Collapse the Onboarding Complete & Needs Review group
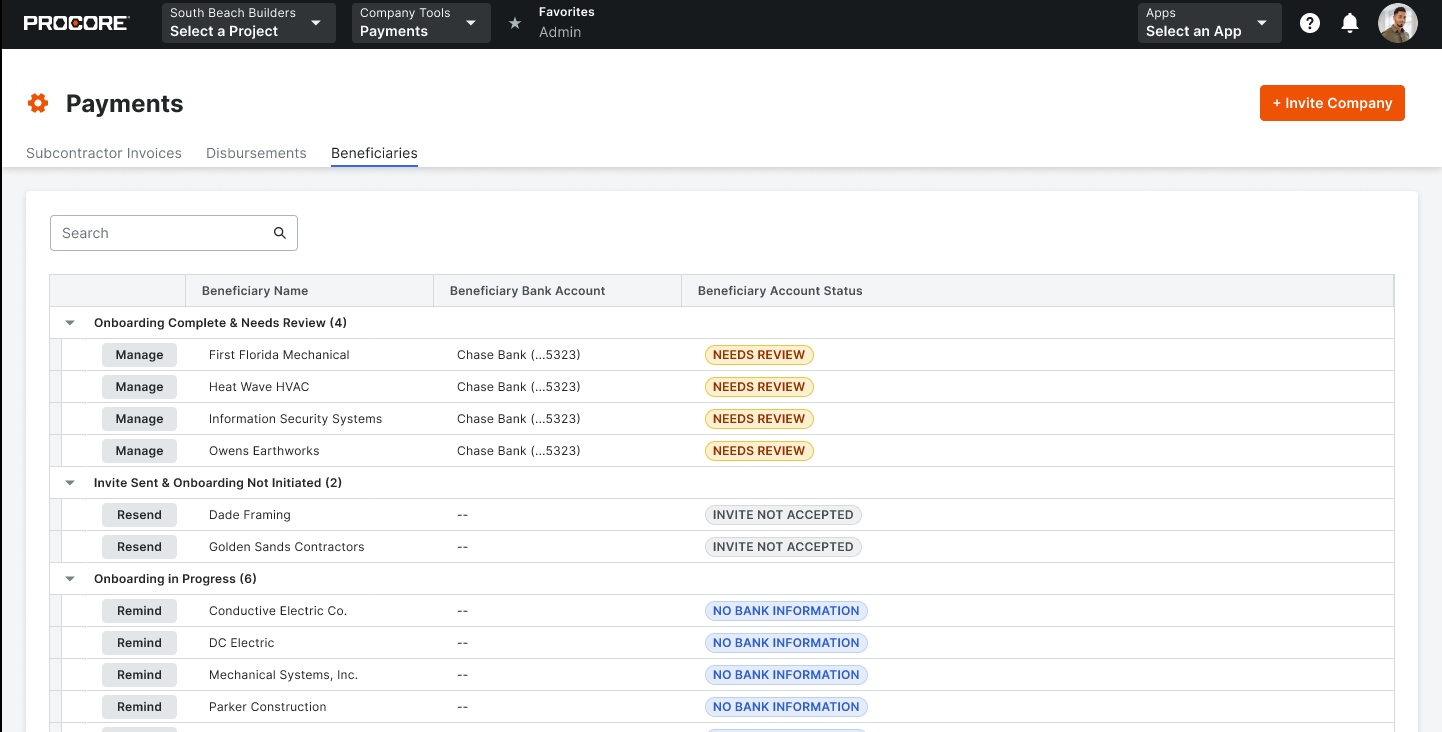The image size is (1442, 732). pos(69,322)
